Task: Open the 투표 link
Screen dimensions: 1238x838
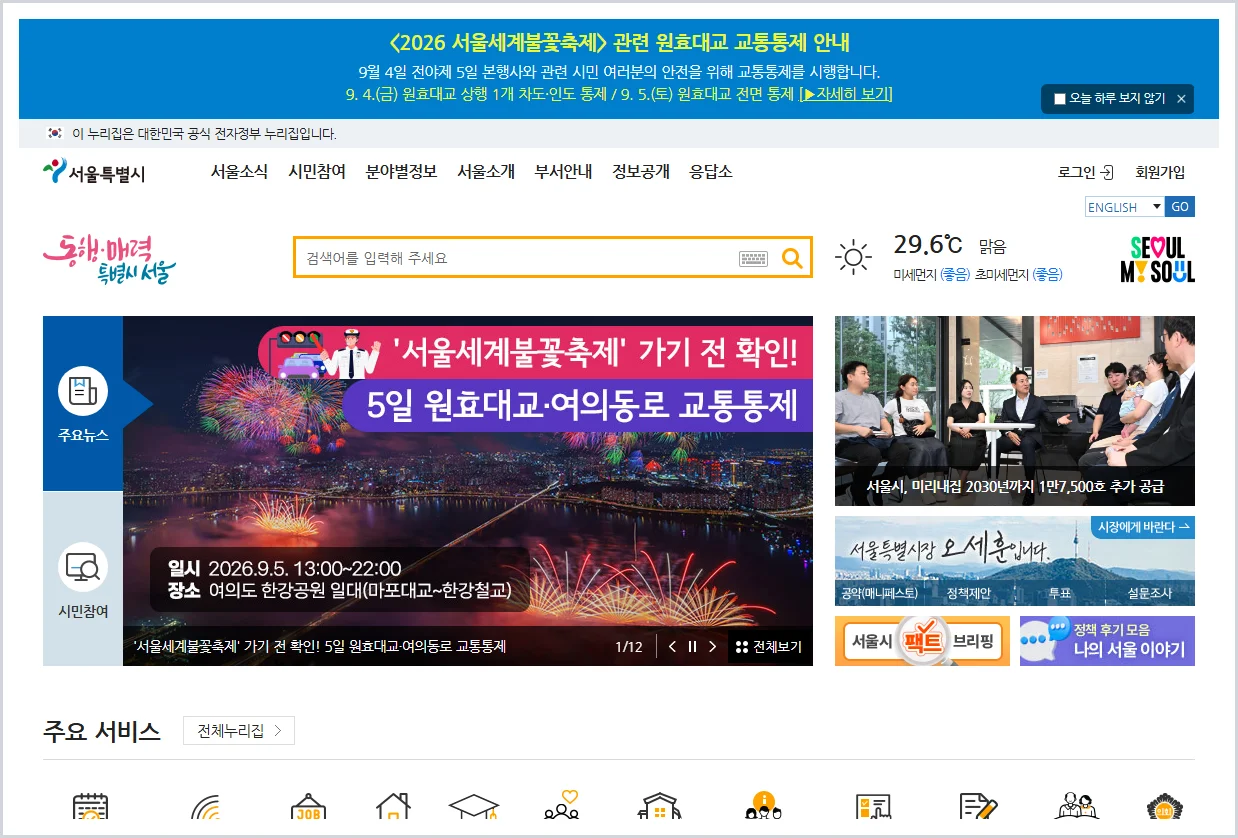Action: (1059, 593)
